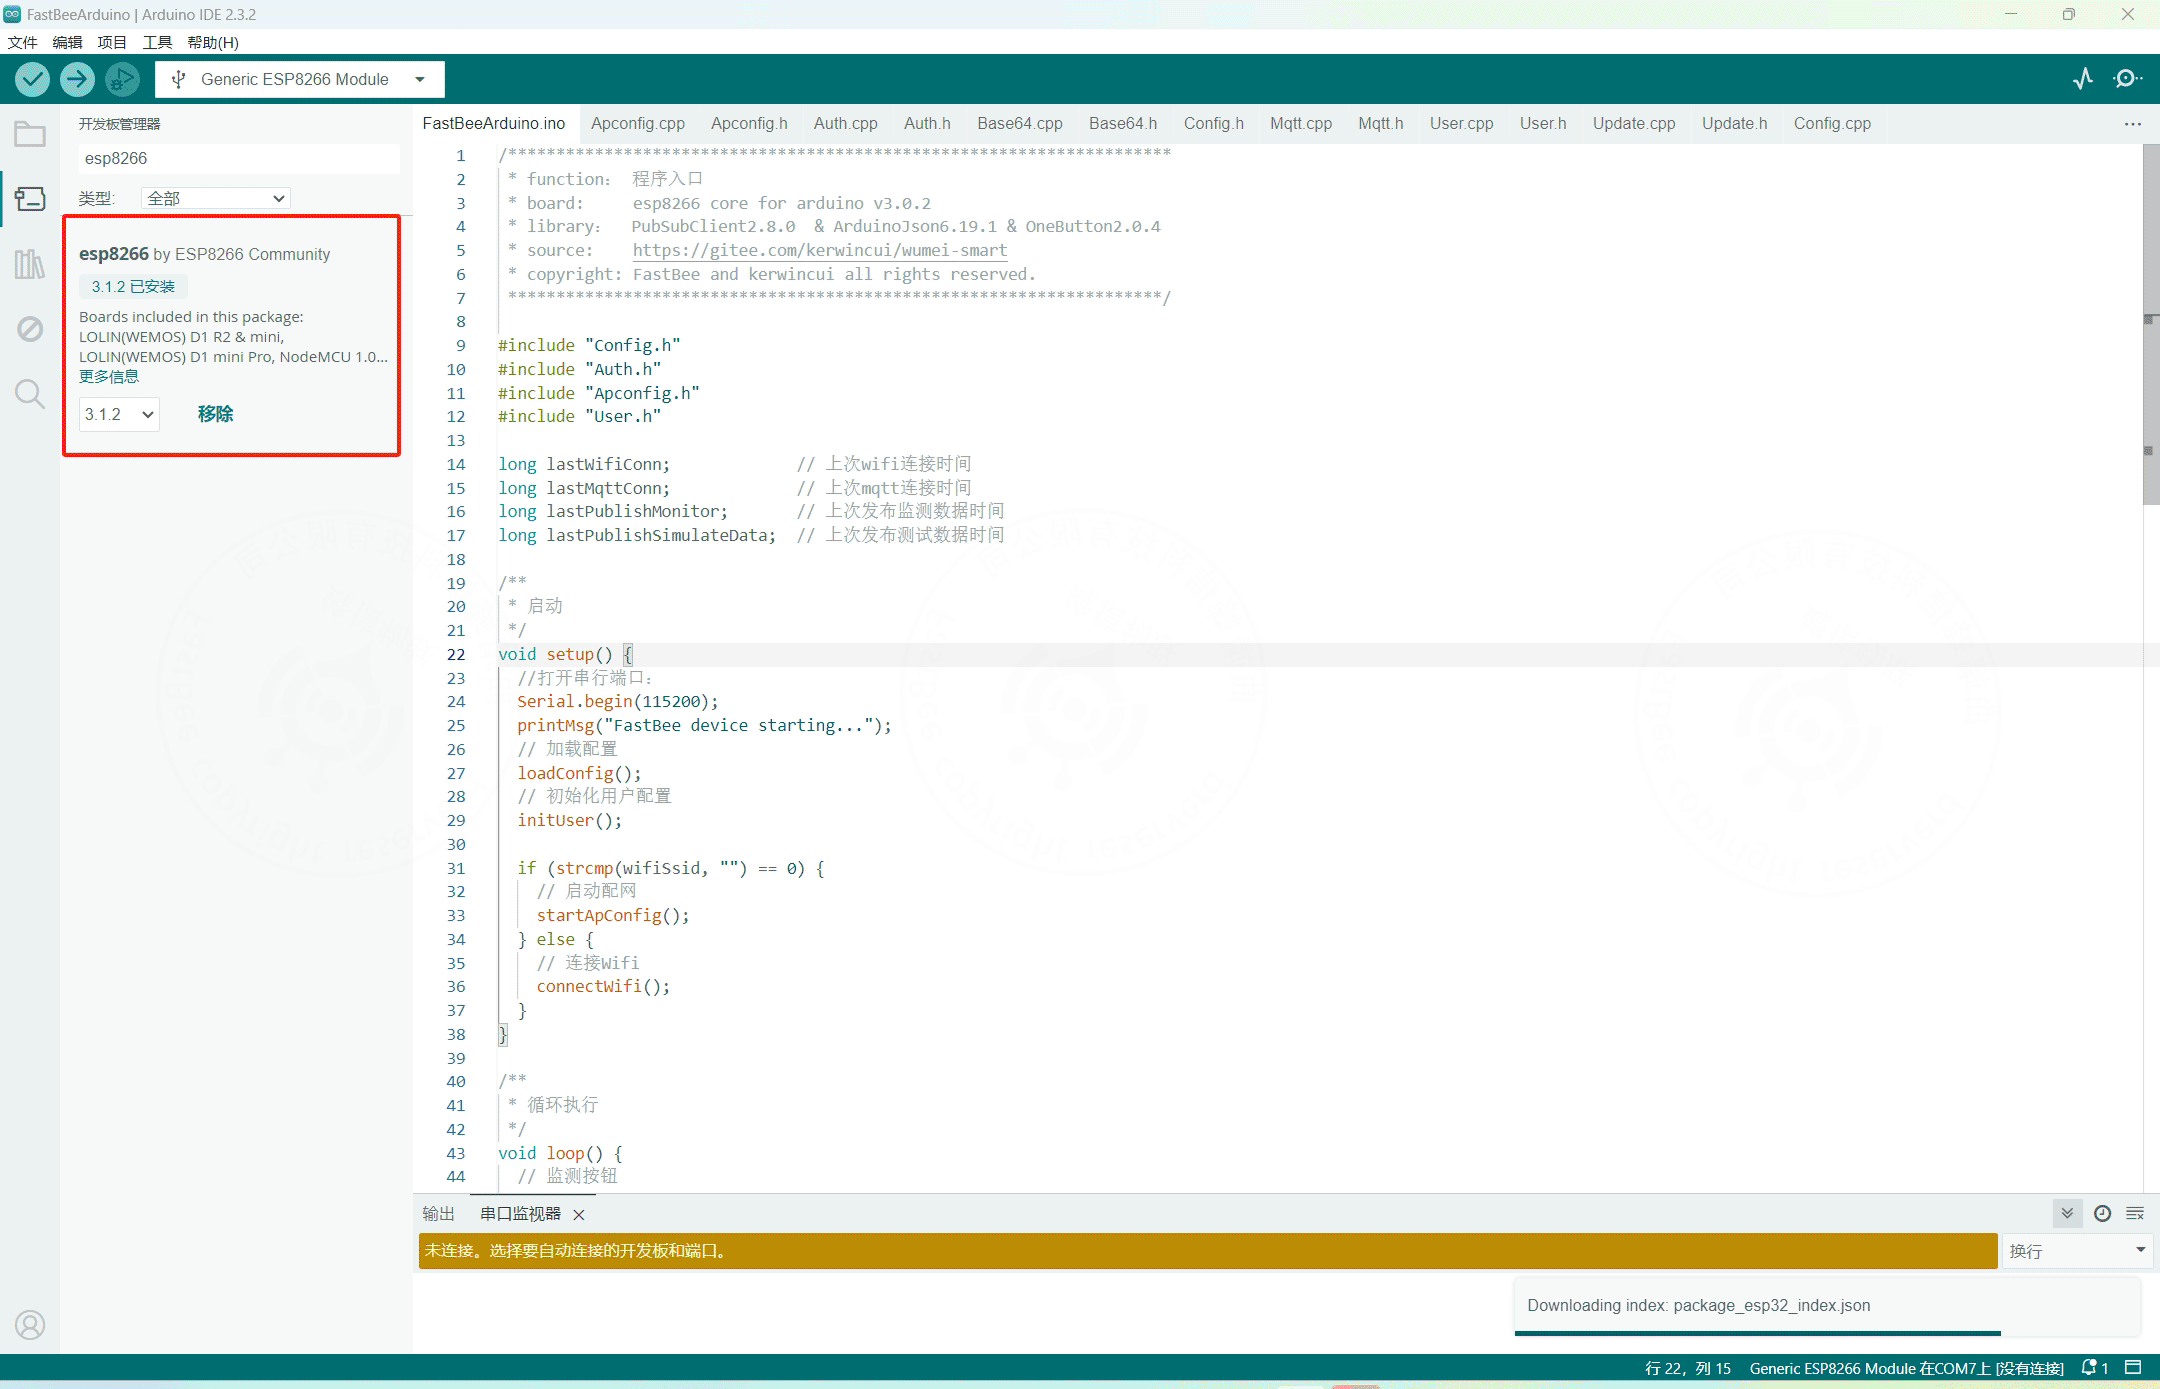Open the gitee.com source URL in code
The width and height of the screenshot is (2160, 1389).
point(820,250)
